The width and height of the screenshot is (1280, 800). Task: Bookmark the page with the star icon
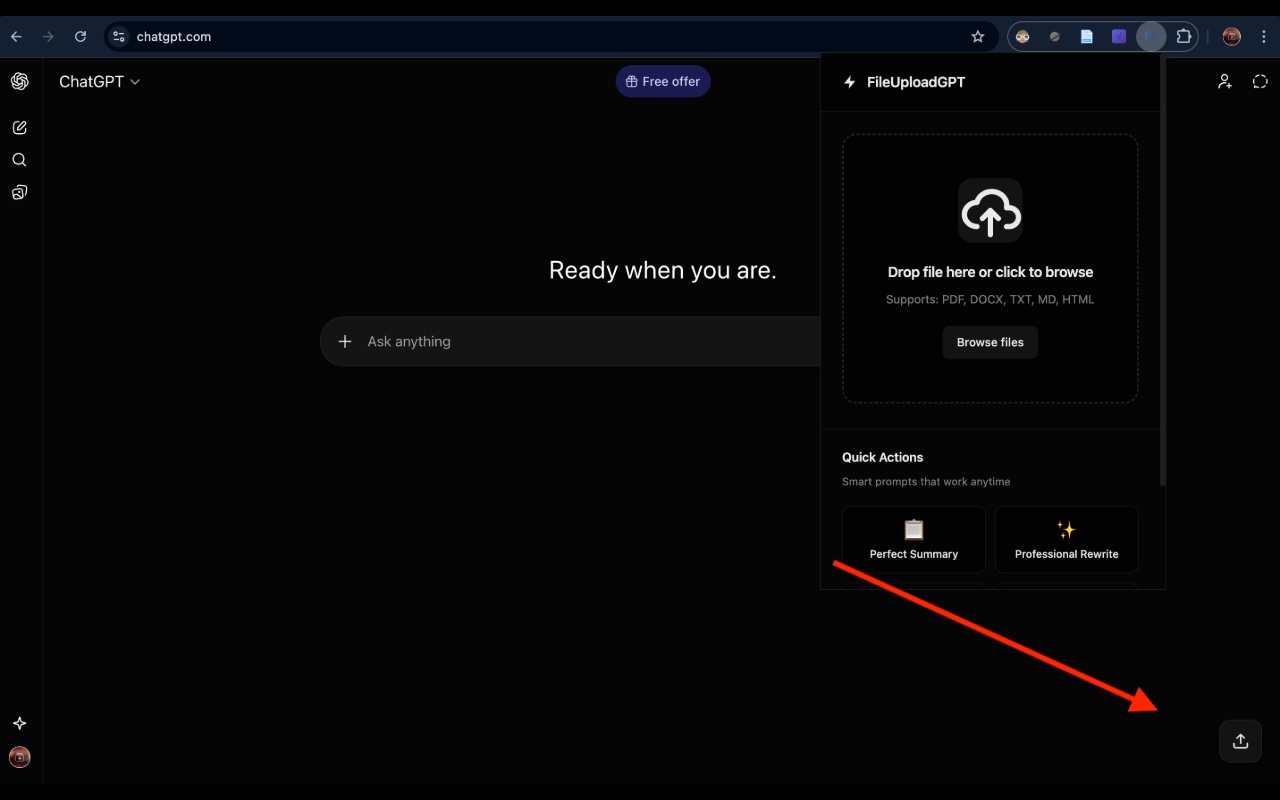(977, 36)
